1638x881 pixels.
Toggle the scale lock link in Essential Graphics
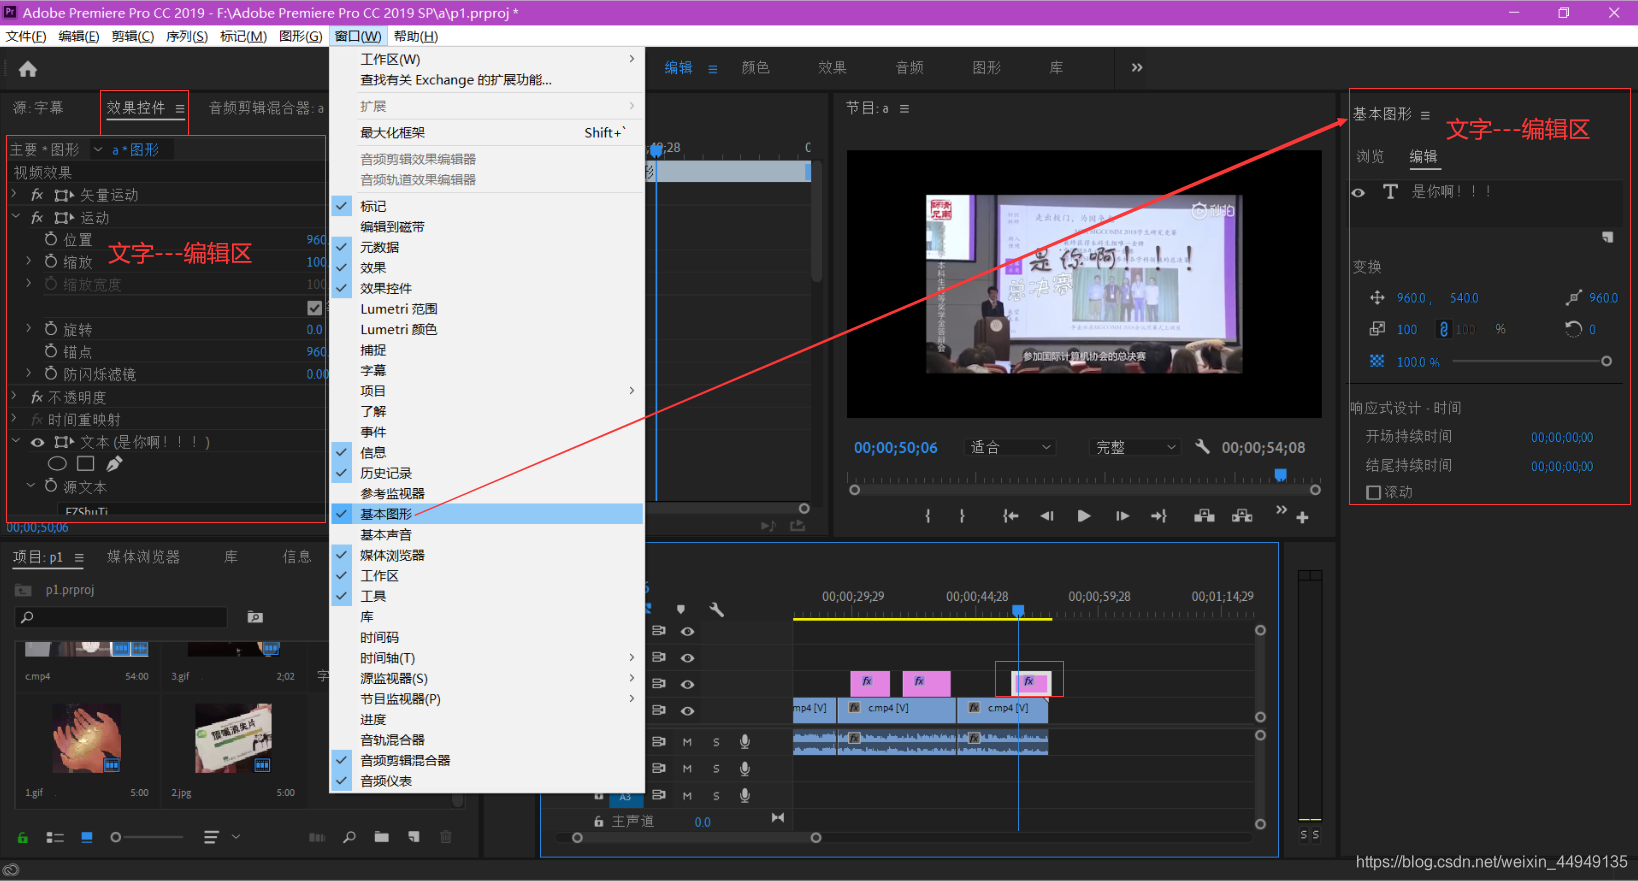coord(1443,329)
